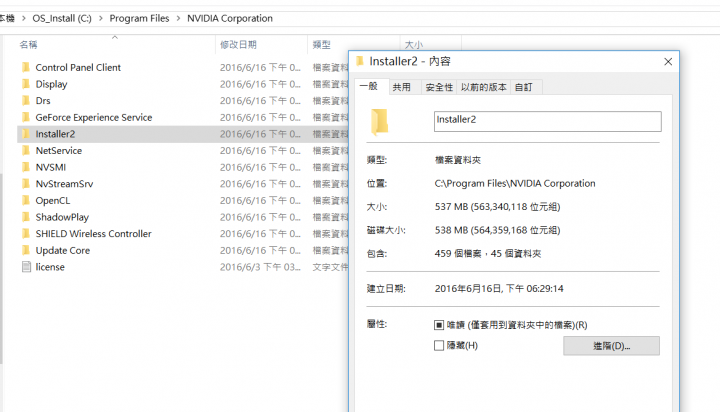
Task: Expand breadcrumb arrow before OS_Install (C:)
Action: pos(23,18)
